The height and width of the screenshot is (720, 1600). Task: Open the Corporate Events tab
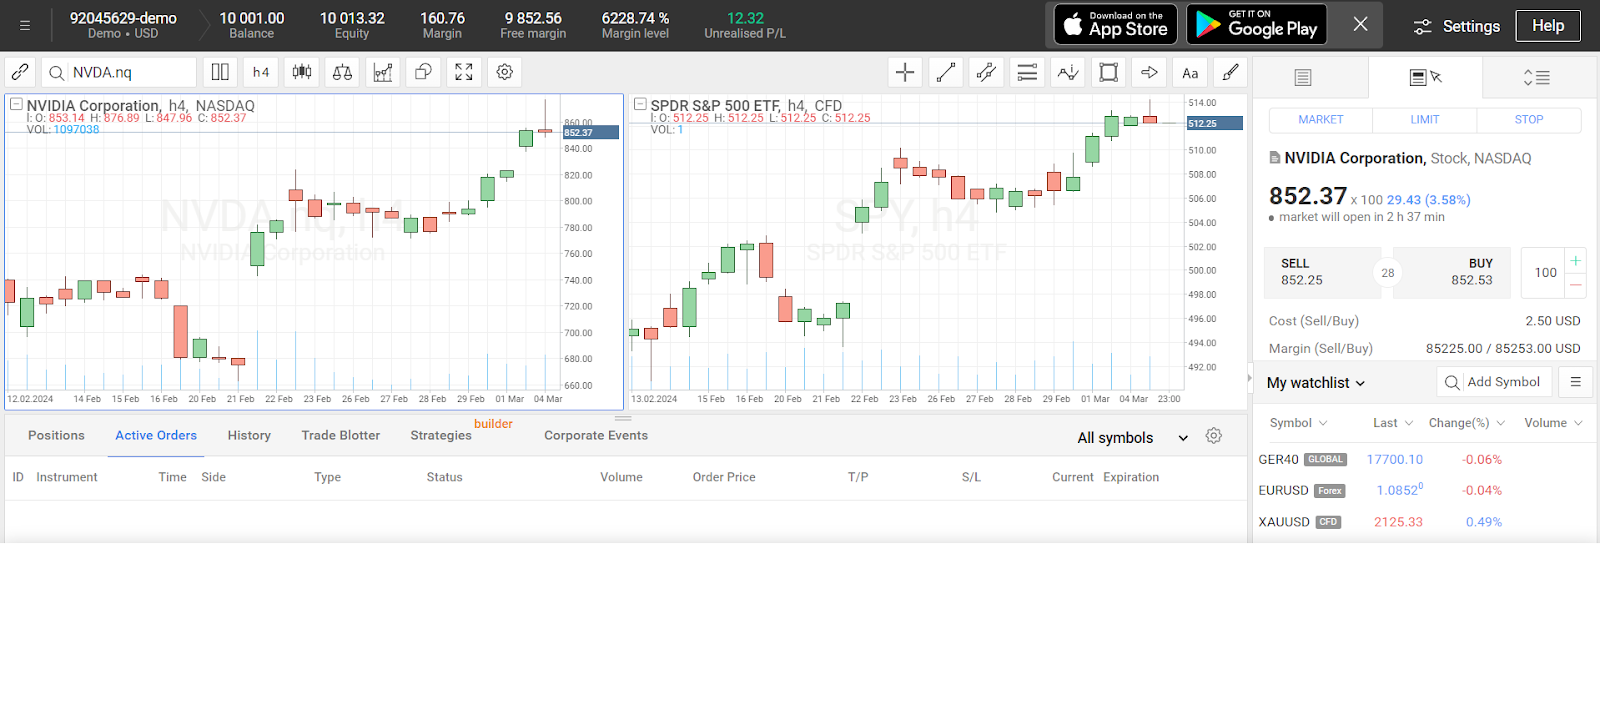click(x=596, y=436)
